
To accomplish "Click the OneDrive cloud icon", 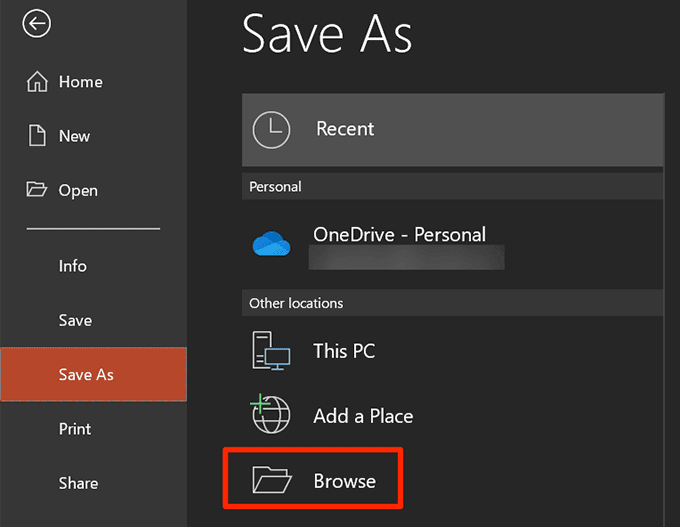I will pyautogui.click(x=272, y=245).
